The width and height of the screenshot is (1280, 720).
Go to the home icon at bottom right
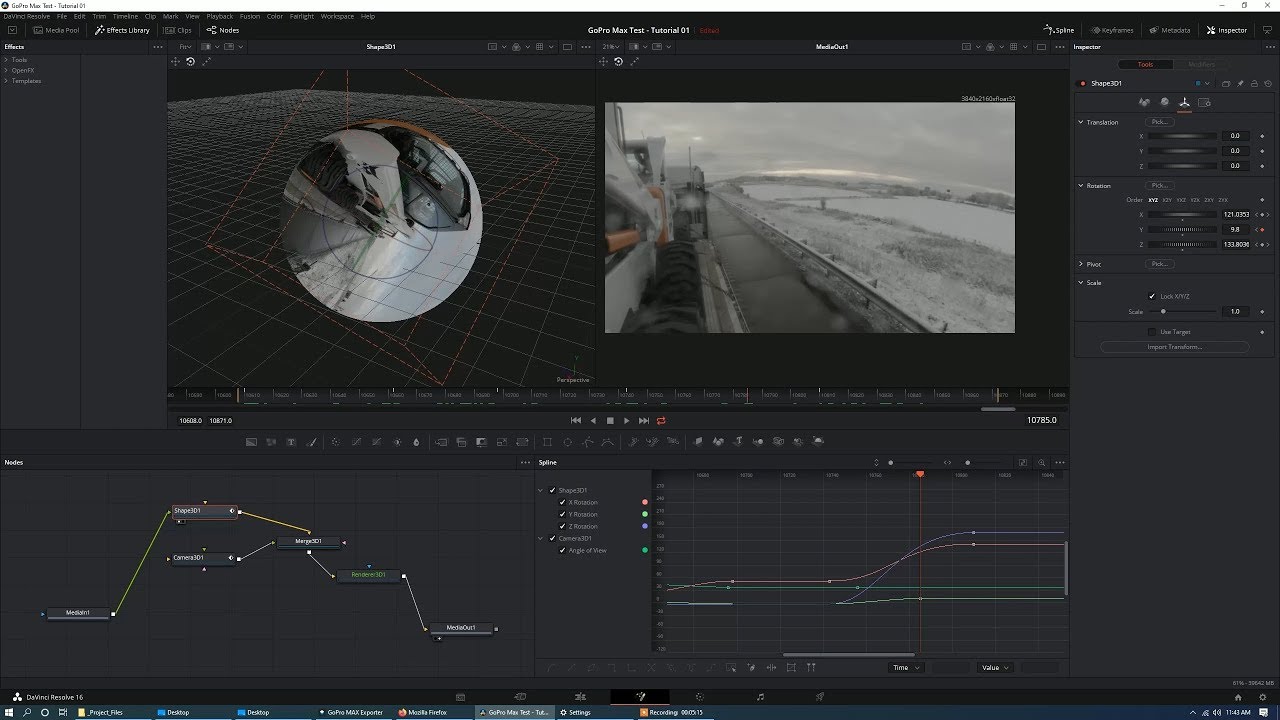1238,697
